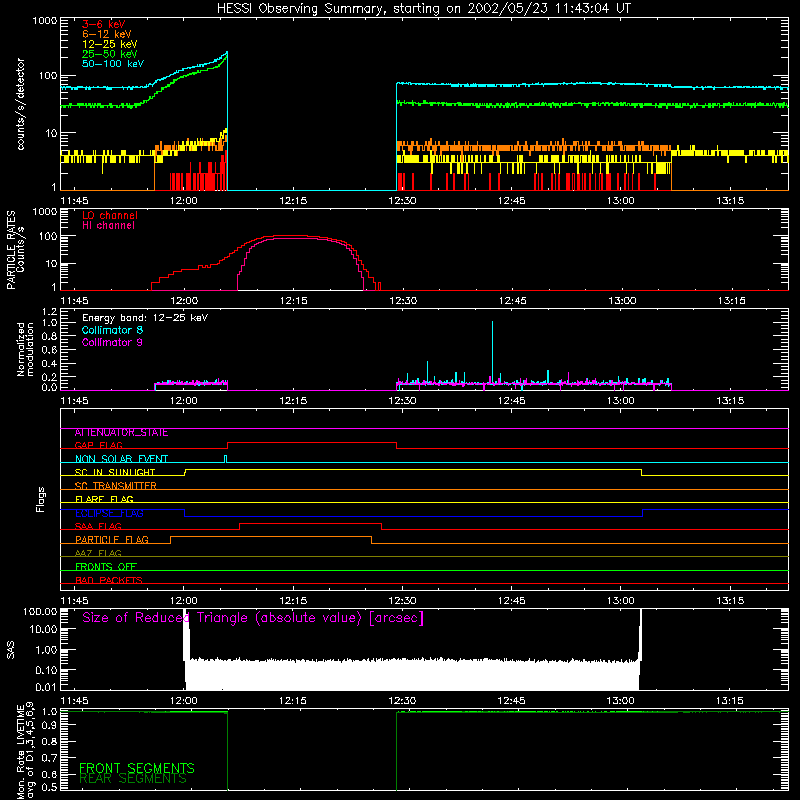Click the HESSI Observing Summary plot title
800x800 pixels.
(423, 9)
